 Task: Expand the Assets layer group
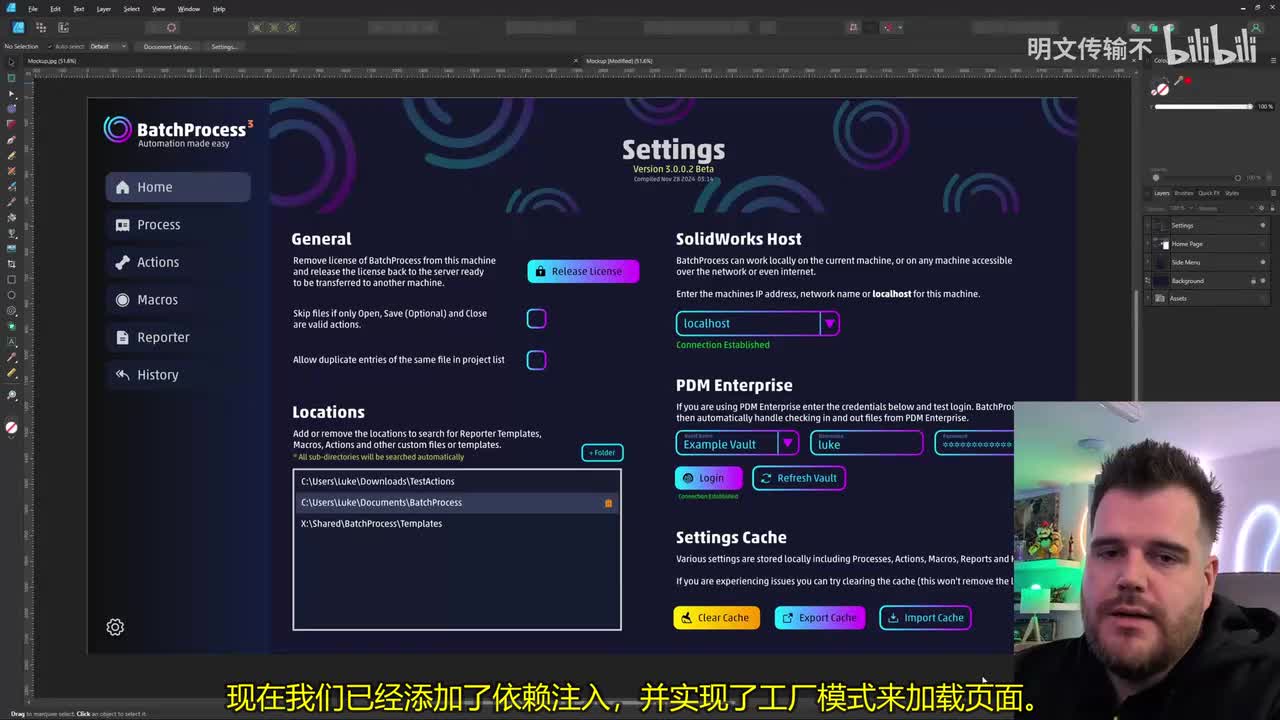point(1148,298)
